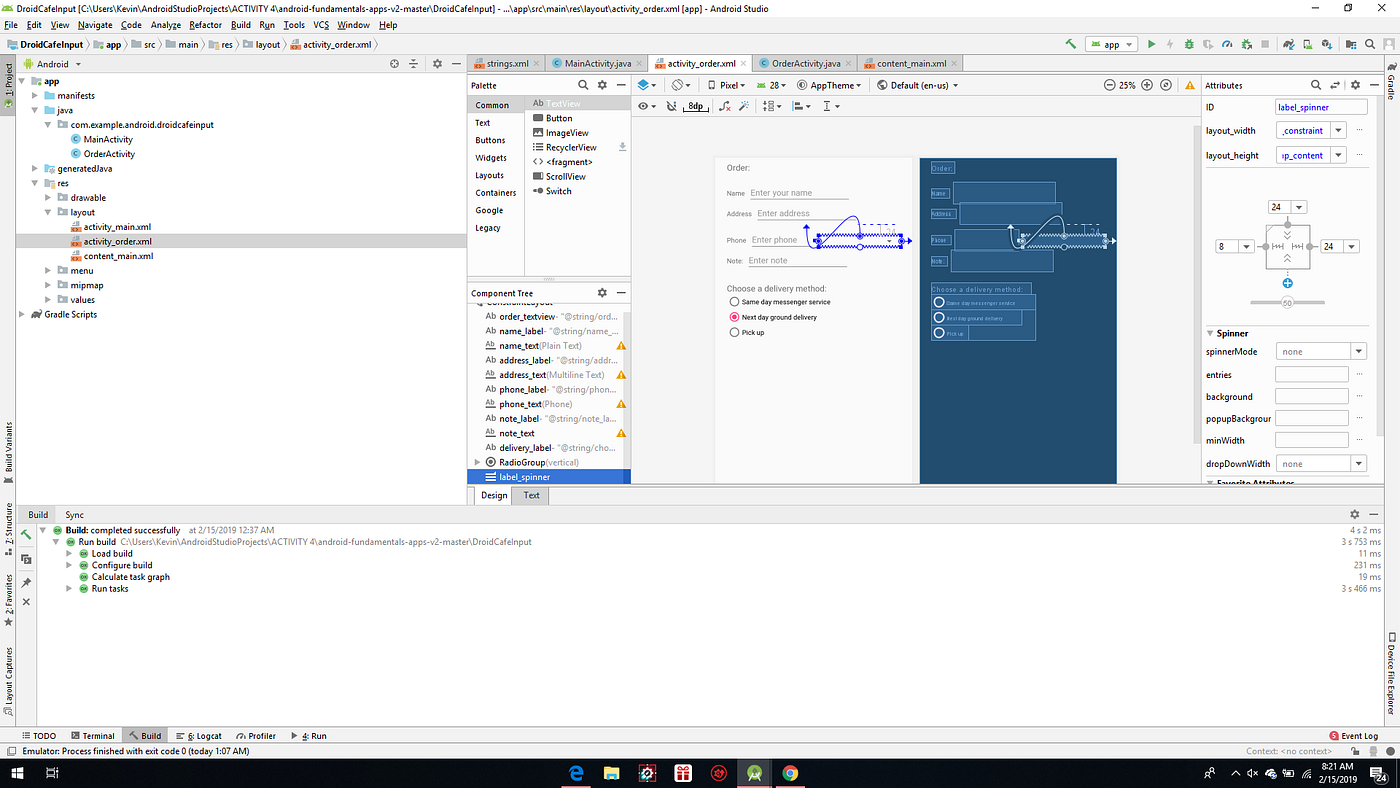
Task: Click the Infer Constraints magic wand
Action: [744, 105]
